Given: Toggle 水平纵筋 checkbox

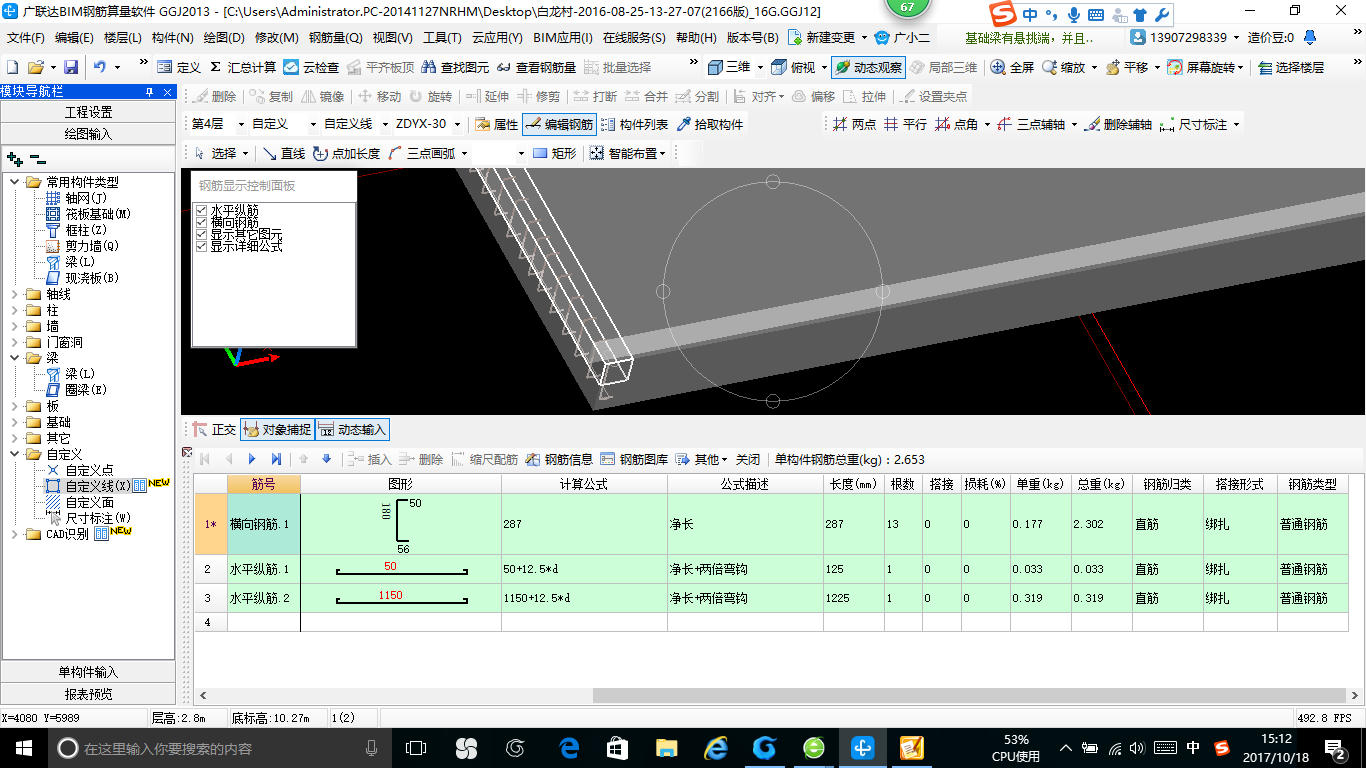Looking at the screenshot, I should [x=201, y=210].
